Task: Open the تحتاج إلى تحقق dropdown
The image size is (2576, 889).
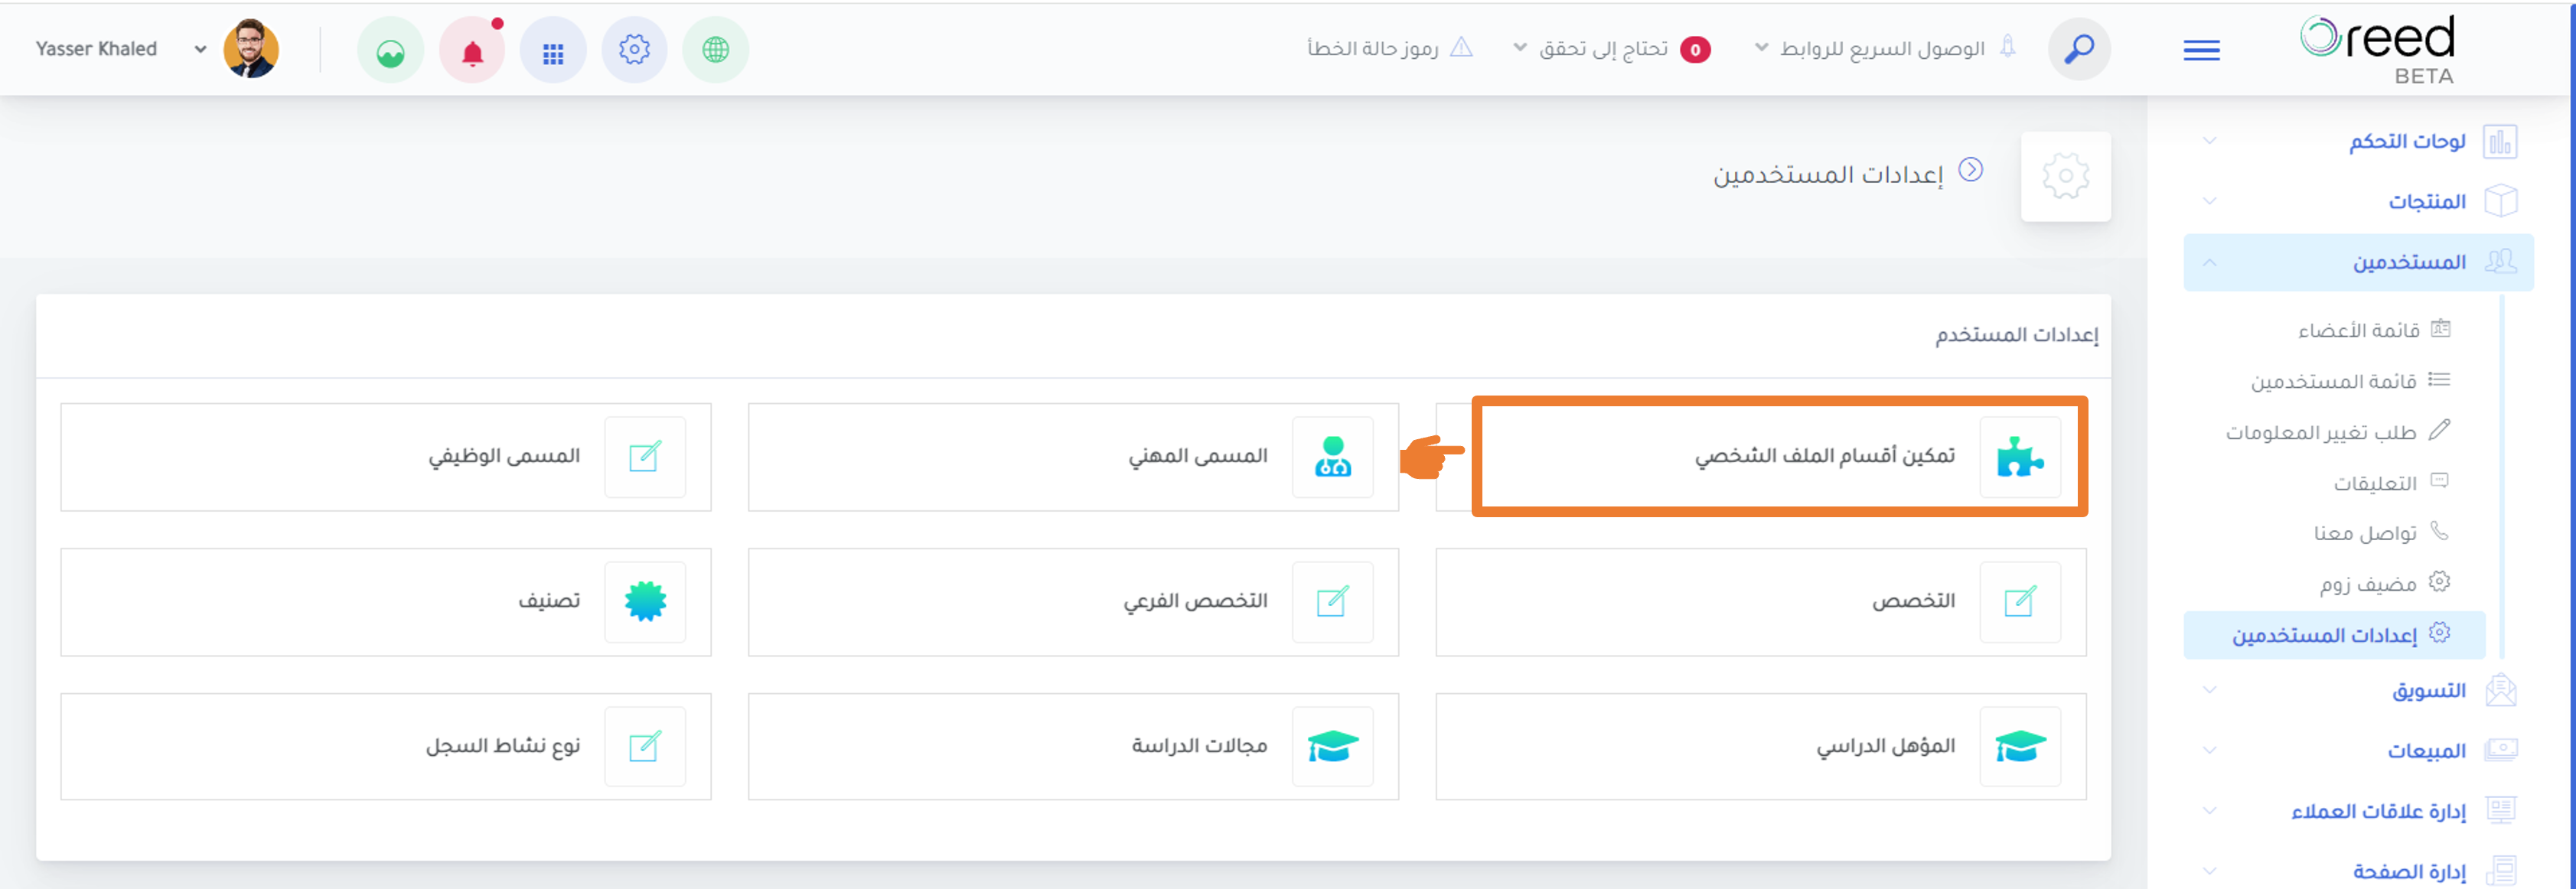Action: point(1612,48)
